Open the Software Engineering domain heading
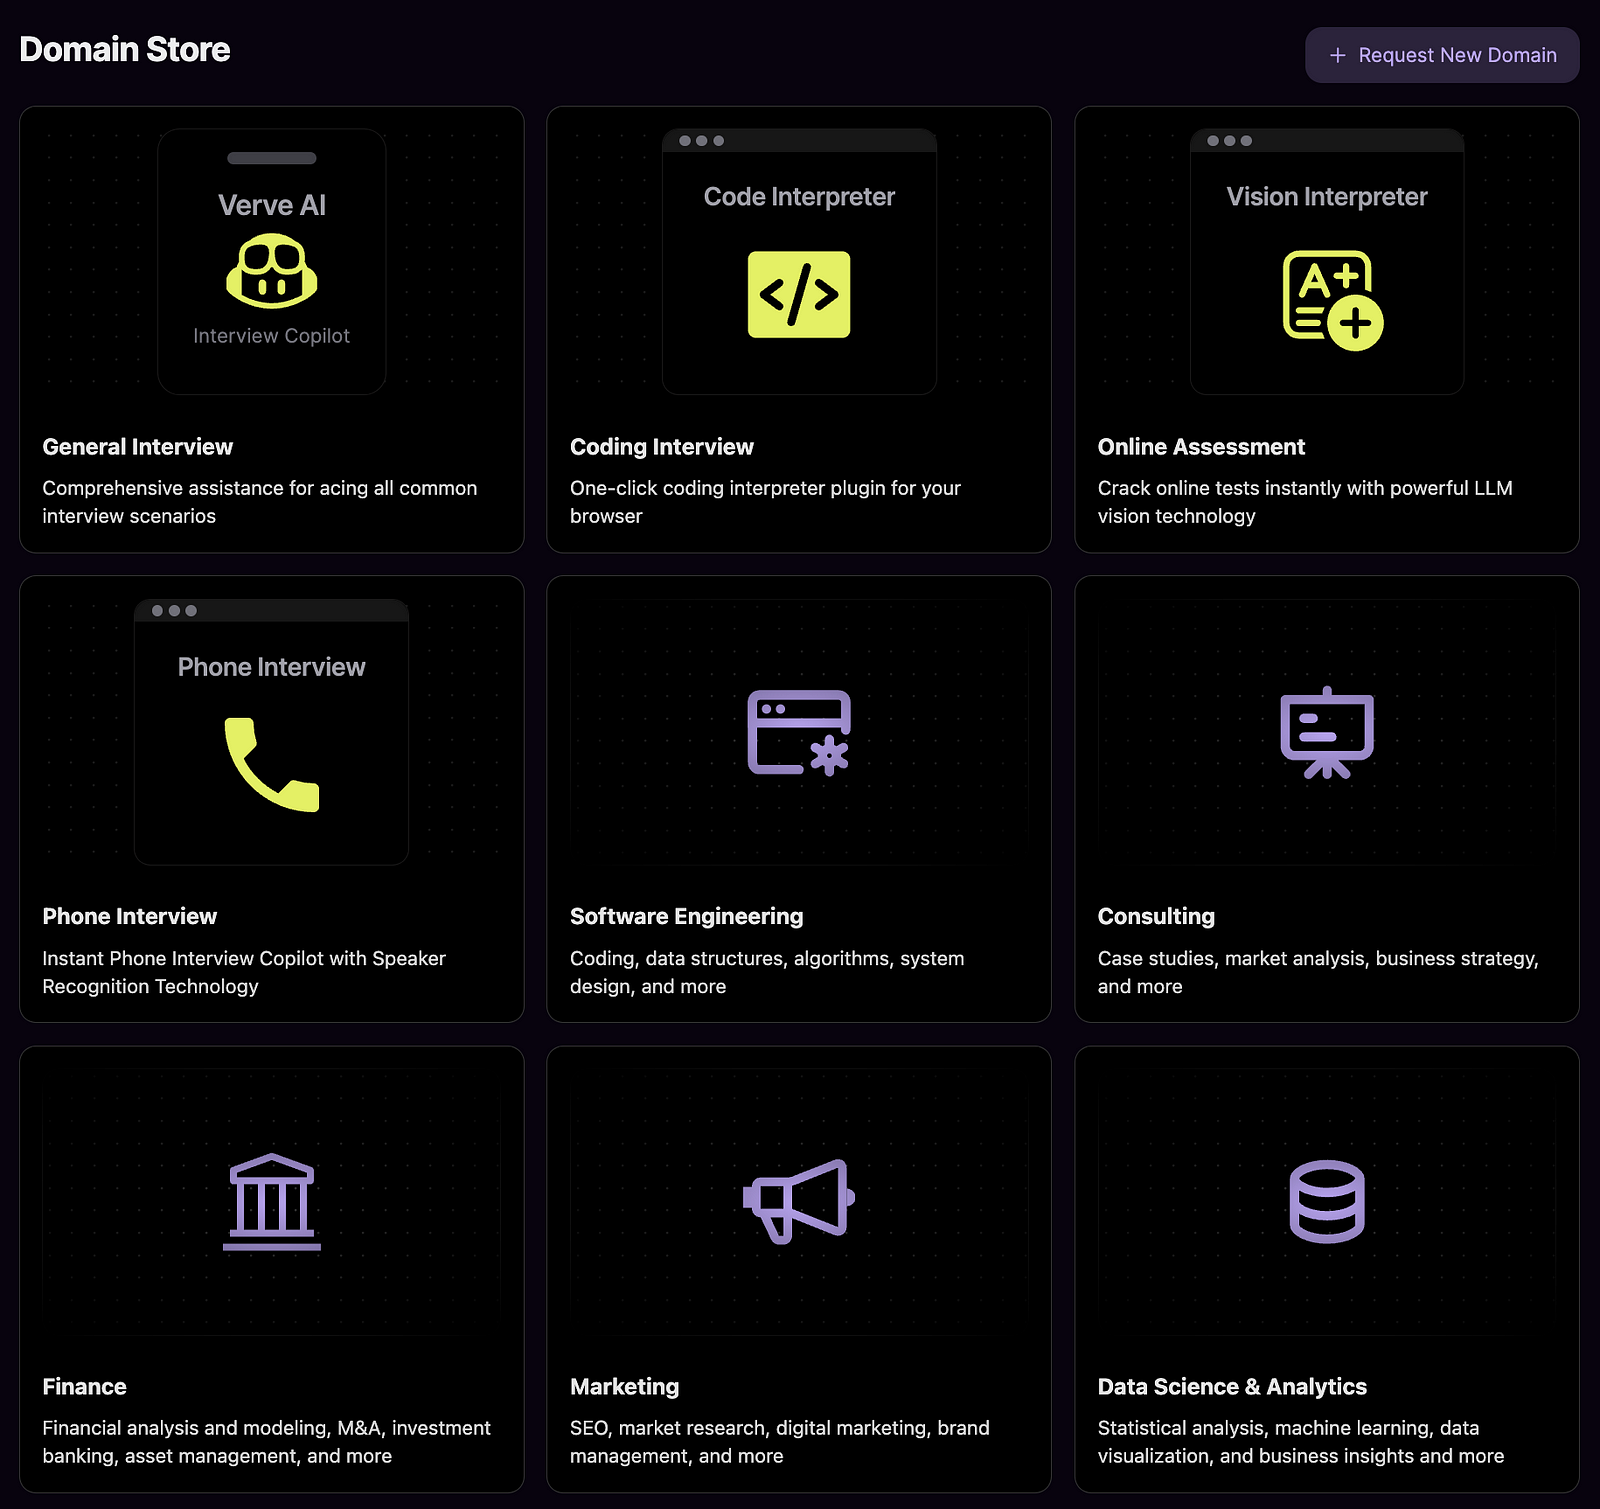1600x1509 pixels. pos(686,917)
